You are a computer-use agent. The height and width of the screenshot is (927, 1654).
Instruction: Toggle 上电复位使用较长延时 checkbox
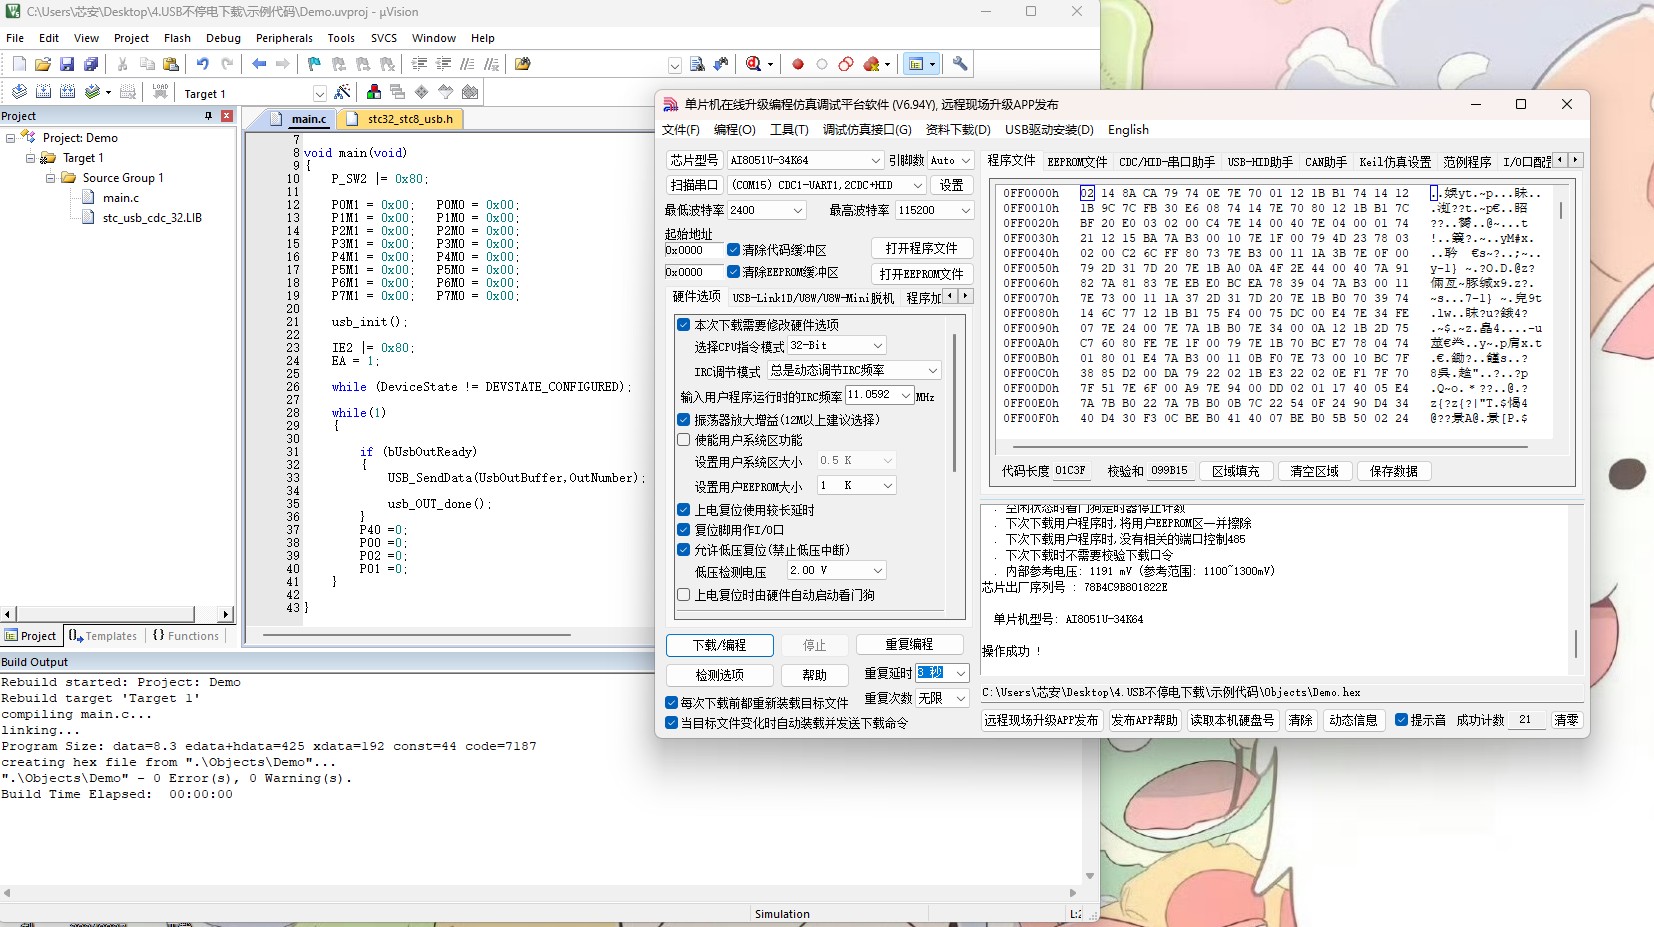click(684, 510)
